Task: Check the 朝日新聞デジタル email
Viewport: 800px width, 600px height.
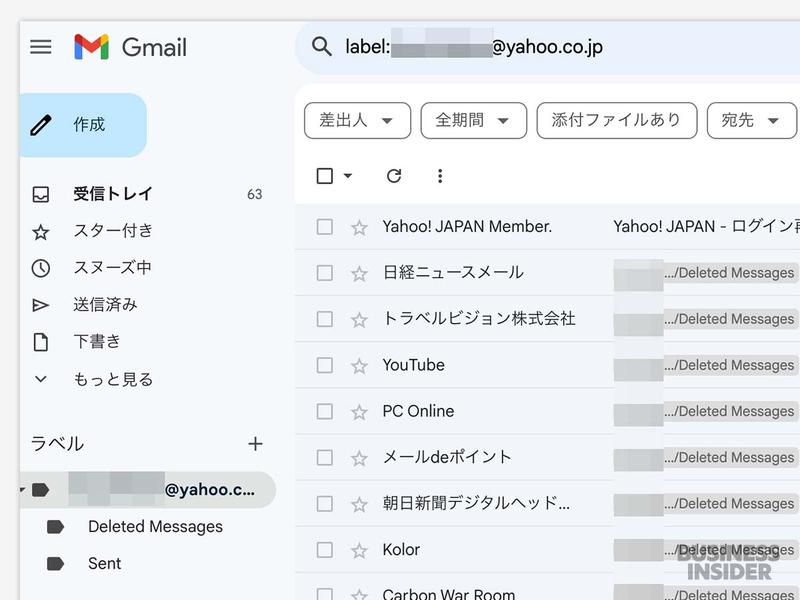Action: (x=324, y=504)
